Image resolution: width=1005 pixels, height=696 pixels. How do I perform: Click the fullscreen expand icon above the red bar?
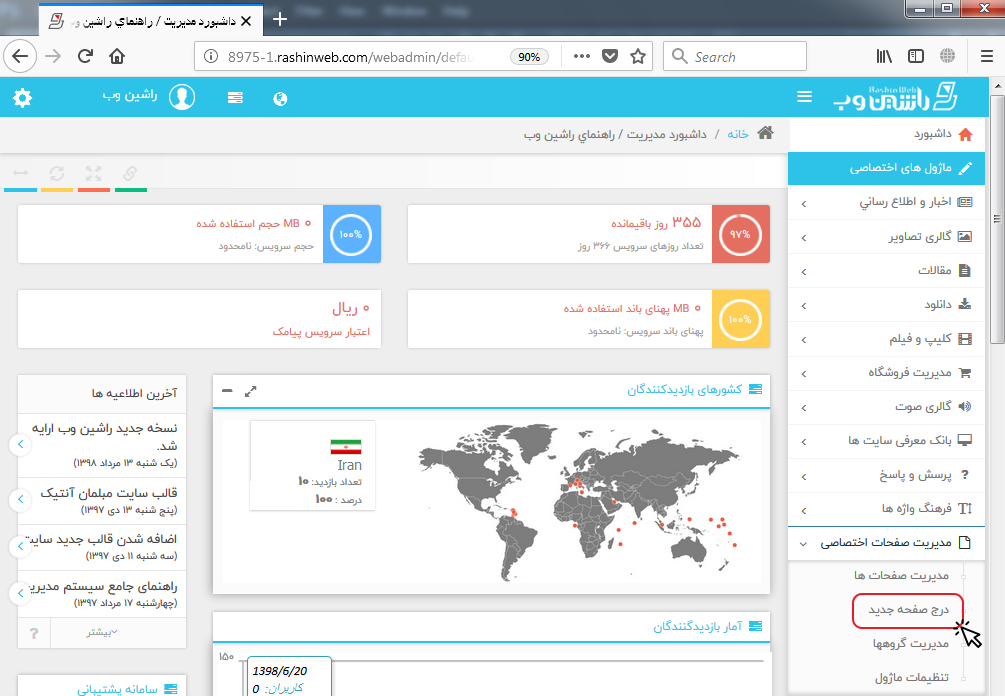click(x=94, y=173)
